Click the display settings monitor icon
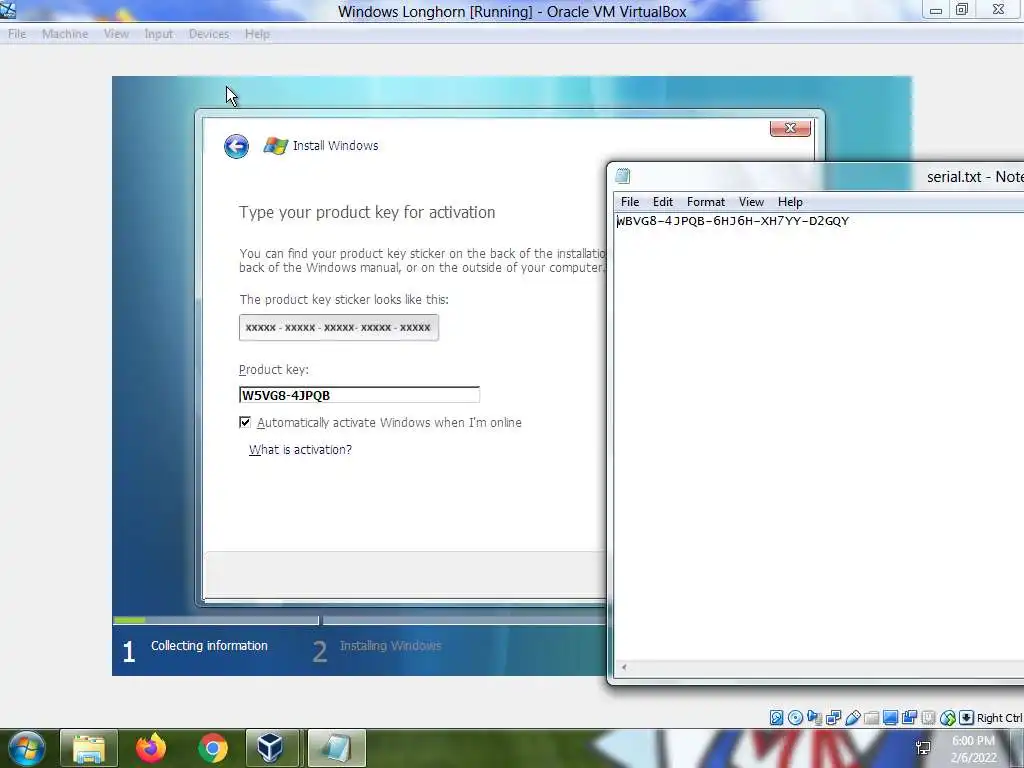Image resolution: width=1024 pixels, height=768 pixels. 890,718
